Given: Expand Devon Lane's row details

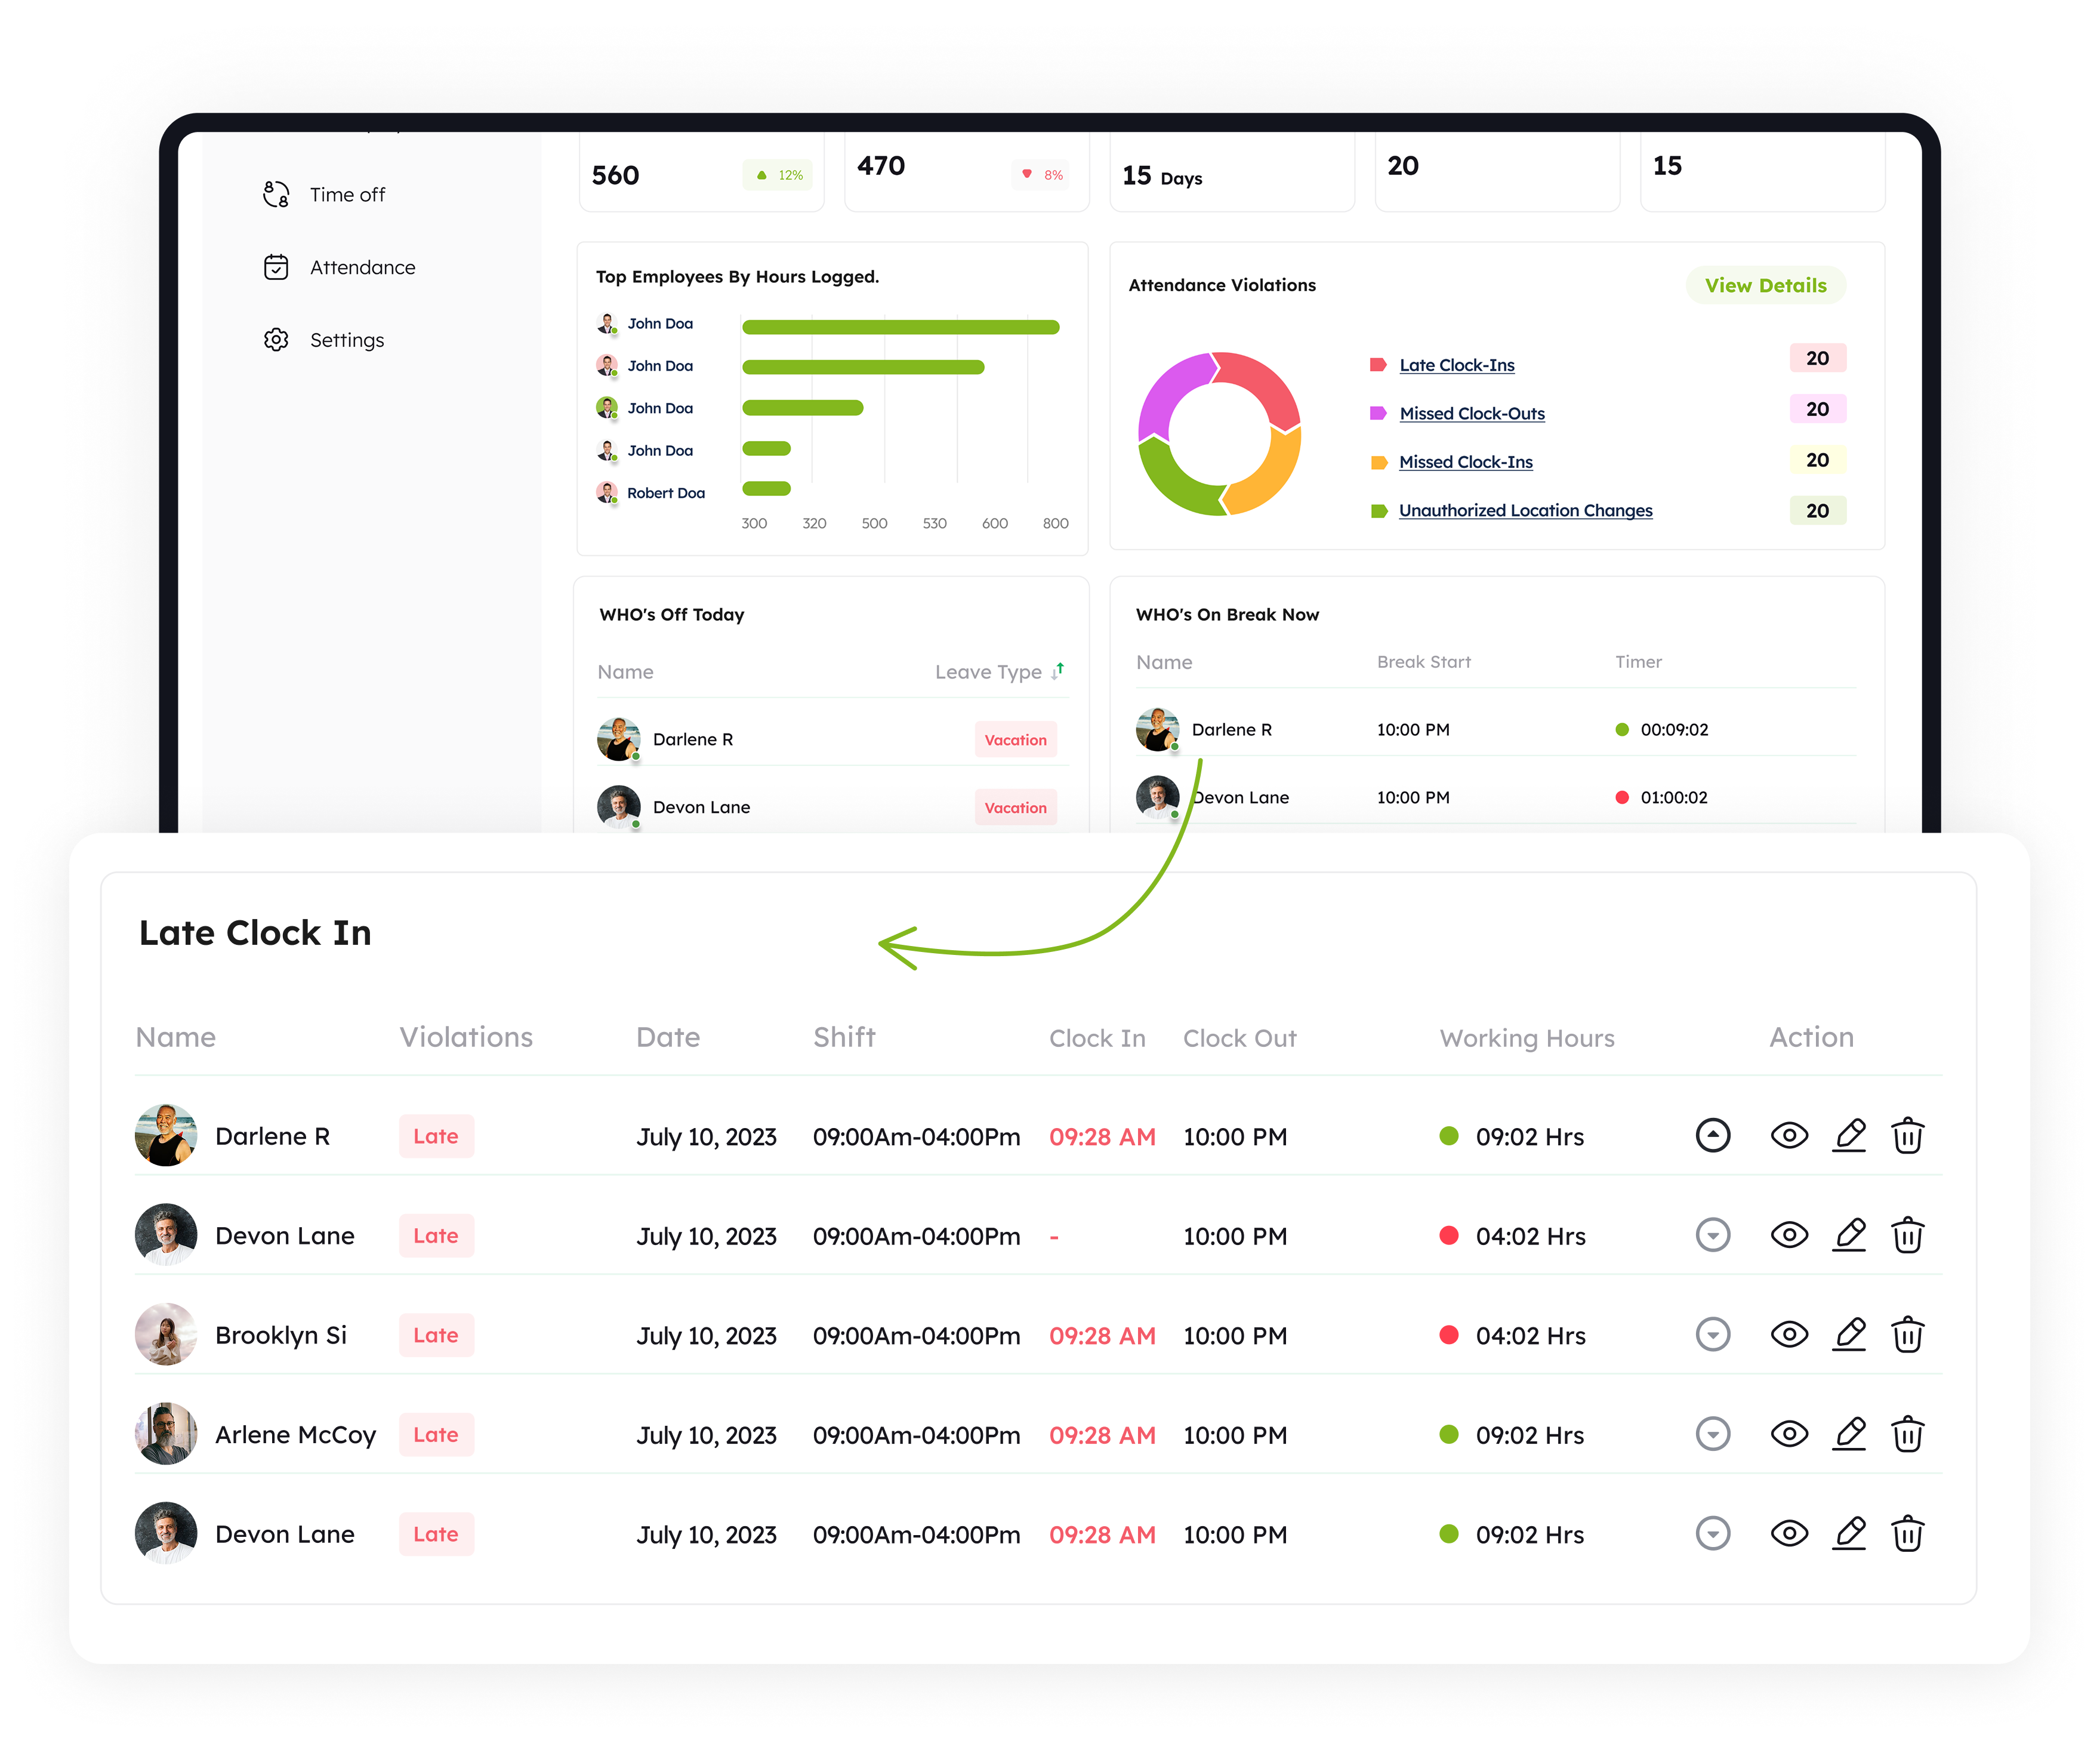Looking at the screenshot, I should coord(1713,1235).
